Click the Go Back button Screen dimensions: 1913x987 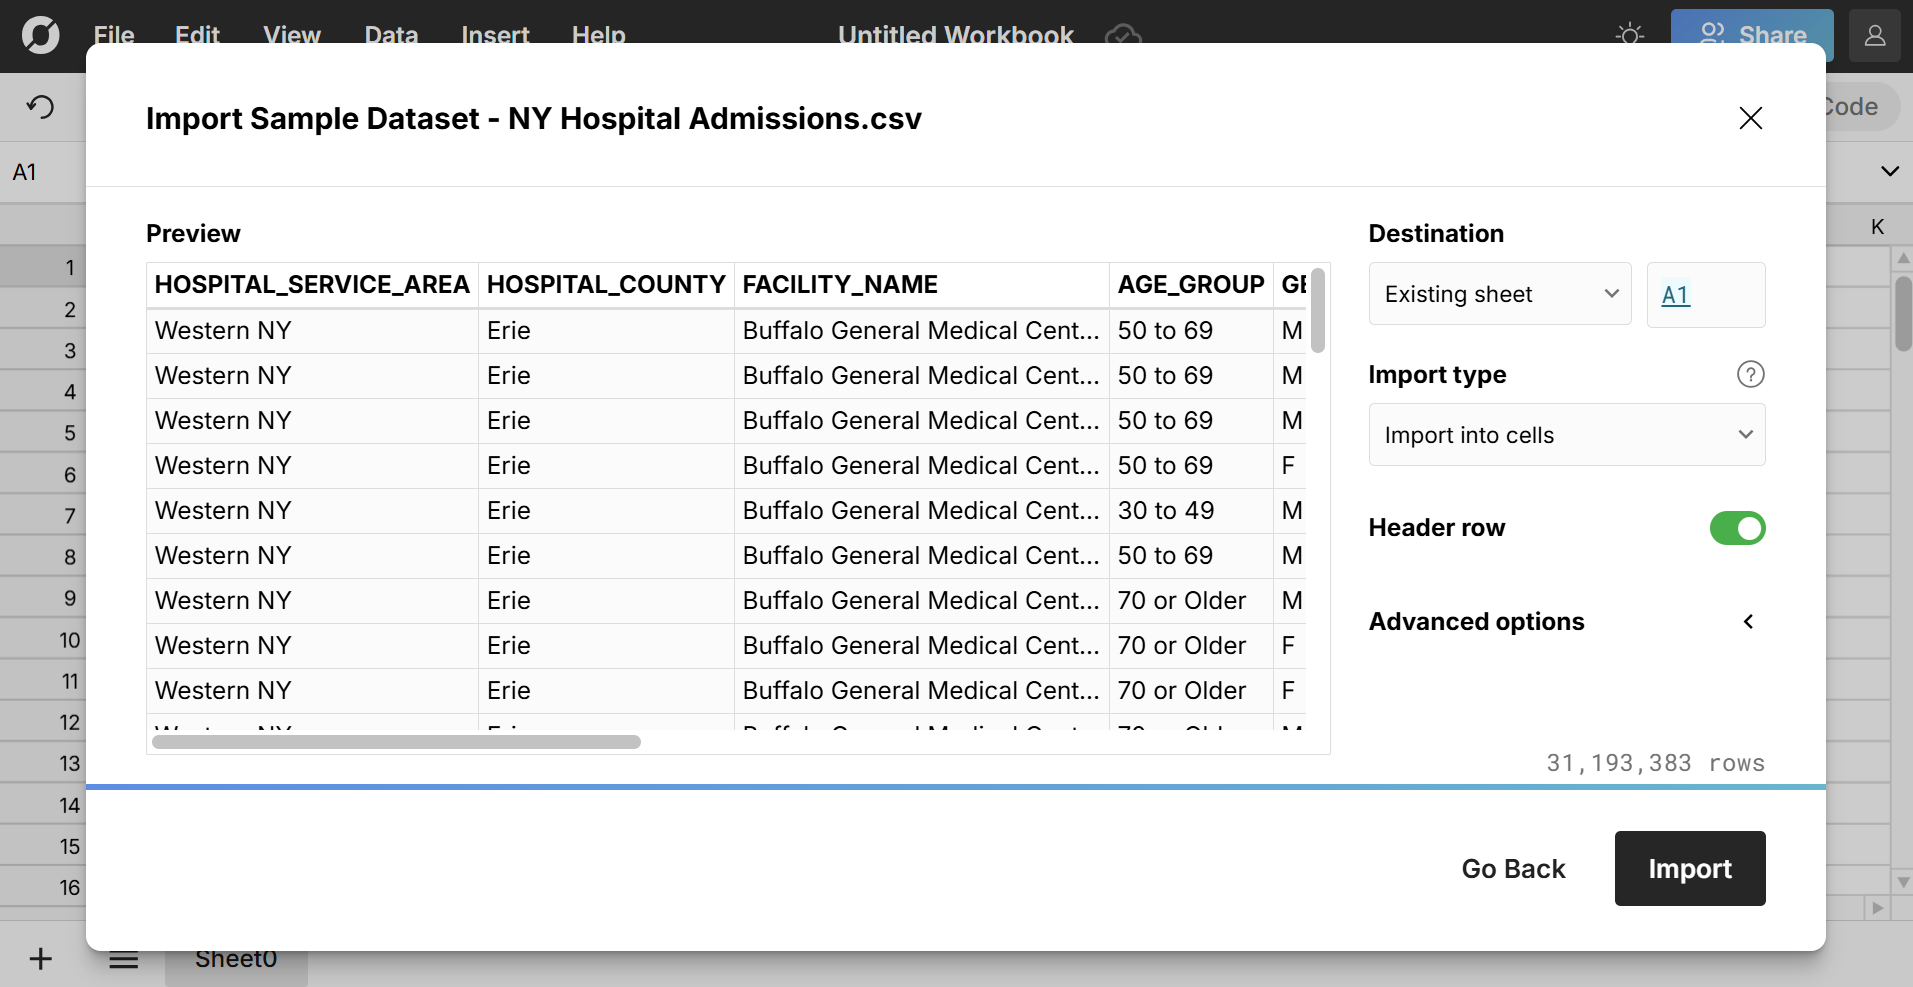pyautogui.click(x=1513, y=868)
